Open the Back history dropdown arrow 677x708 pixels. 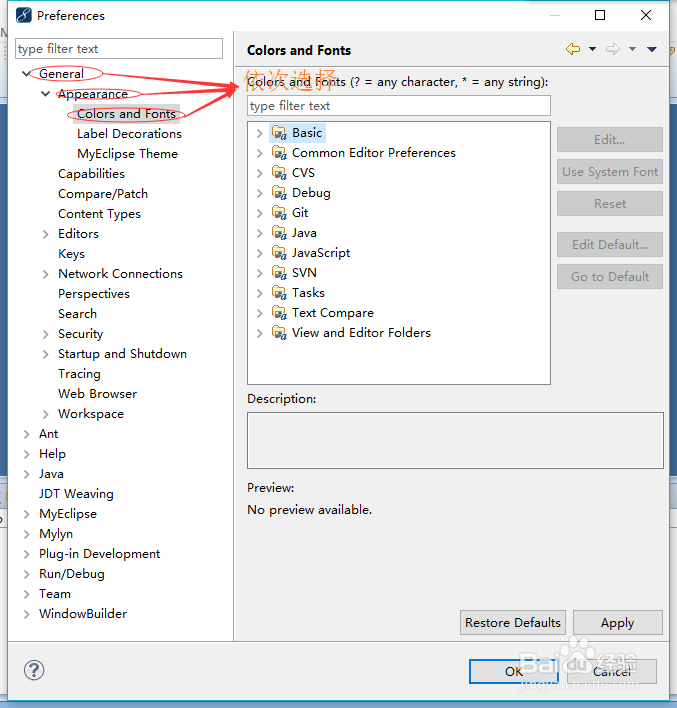click(x=592, y=49)
